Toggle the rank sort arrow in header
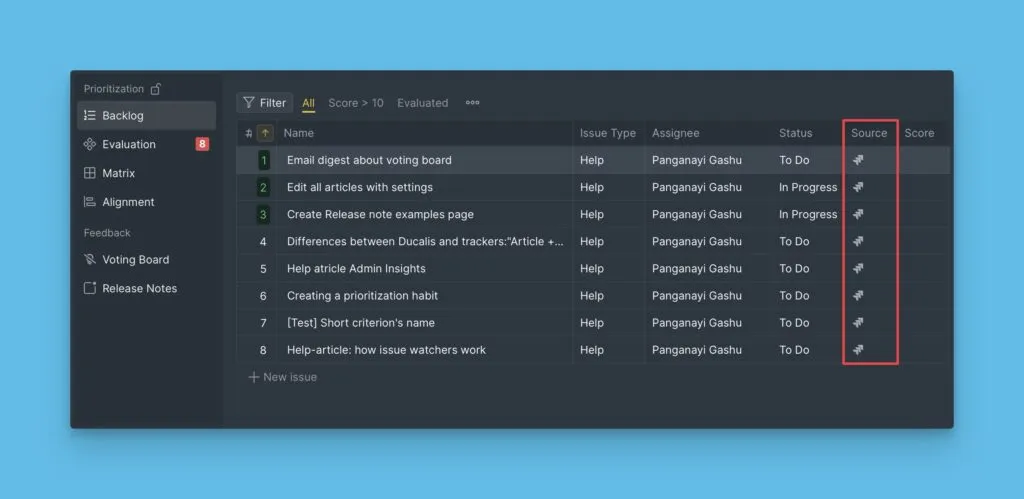 coord(265,133)
